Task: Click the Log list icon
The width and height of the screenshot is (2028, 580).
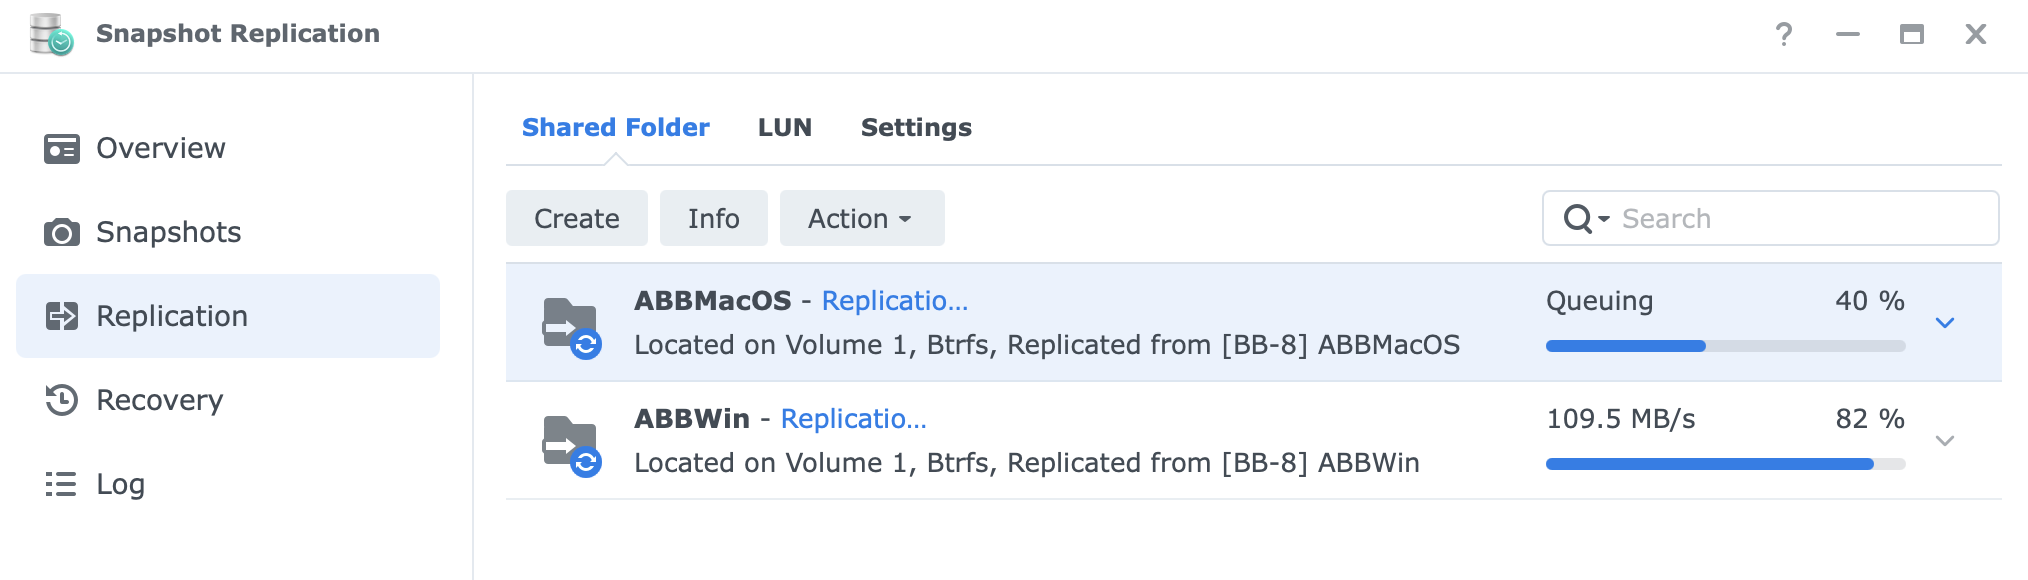Action: (x=61, y=485)
